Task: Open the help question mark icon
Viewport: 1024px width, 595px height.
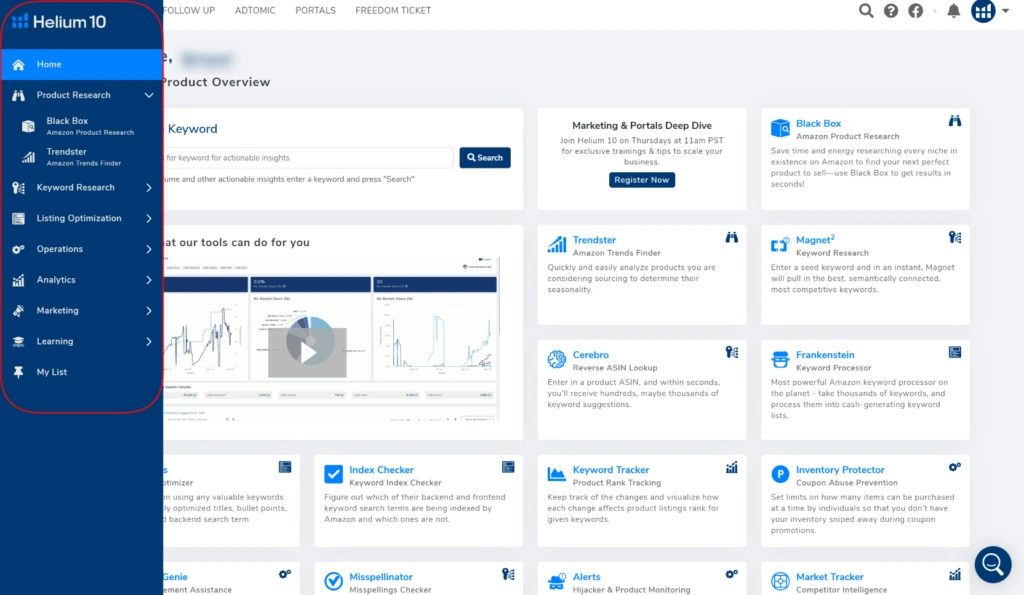Action: [x=891, y=10]
